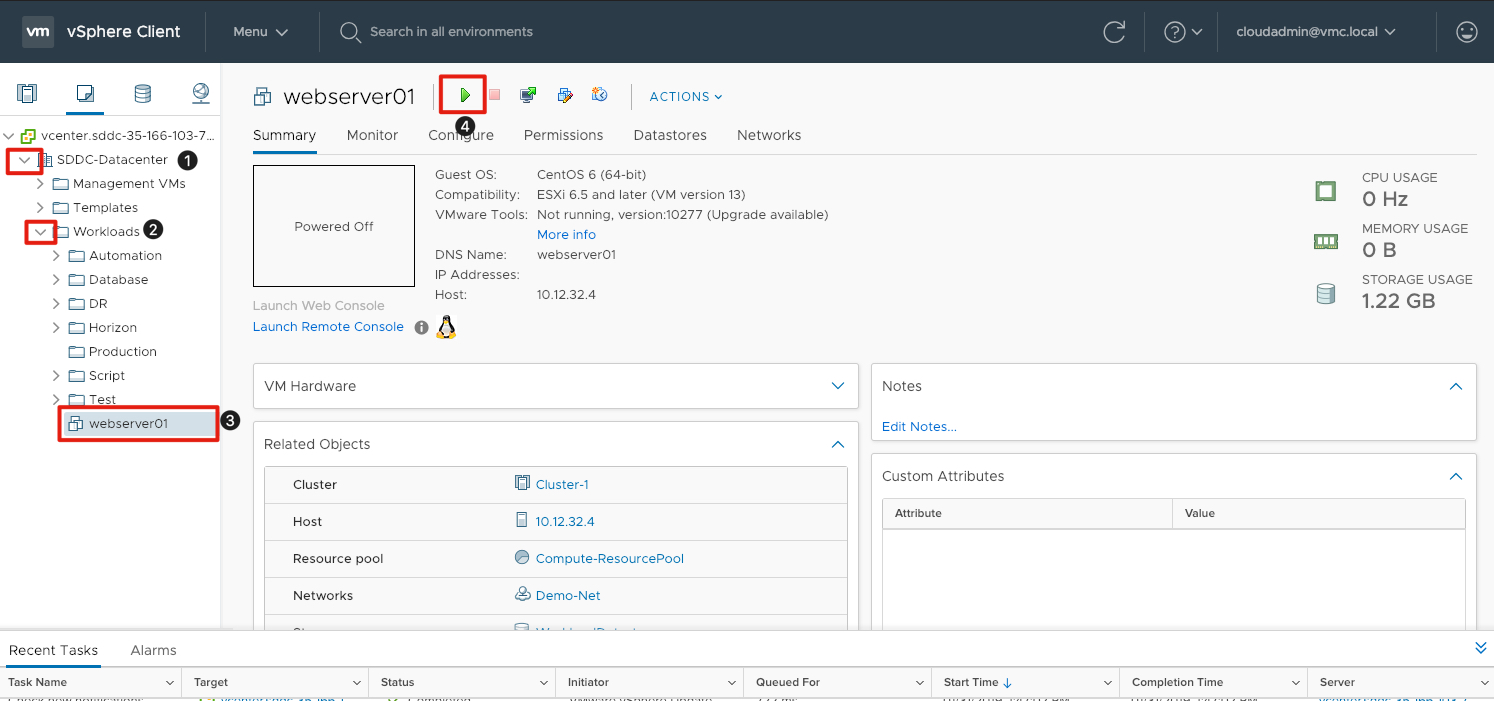Collapse the SDDC-Datacenter tree node
This screenshot has width=1494, height=701.
25,160
